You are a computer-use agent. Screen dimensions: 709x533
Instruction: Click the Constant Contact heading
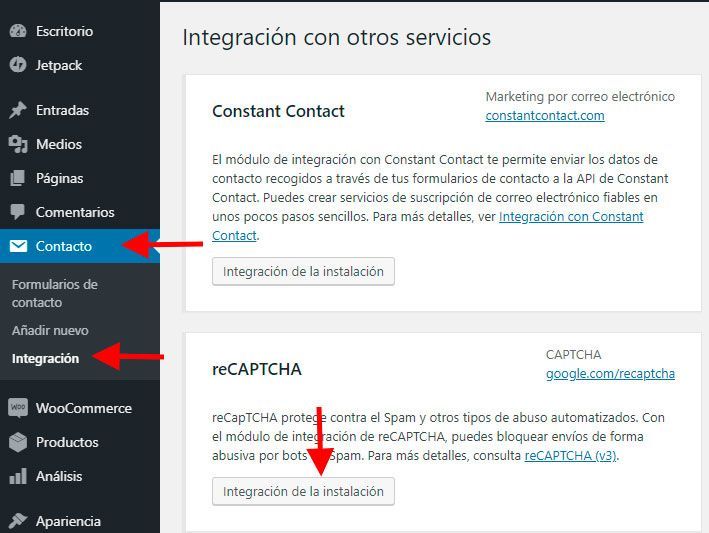279,111
